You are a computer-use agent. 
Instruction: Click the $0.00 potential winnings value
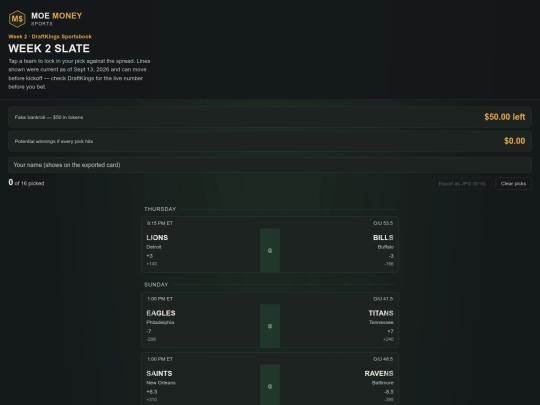[x=515, y=141]
